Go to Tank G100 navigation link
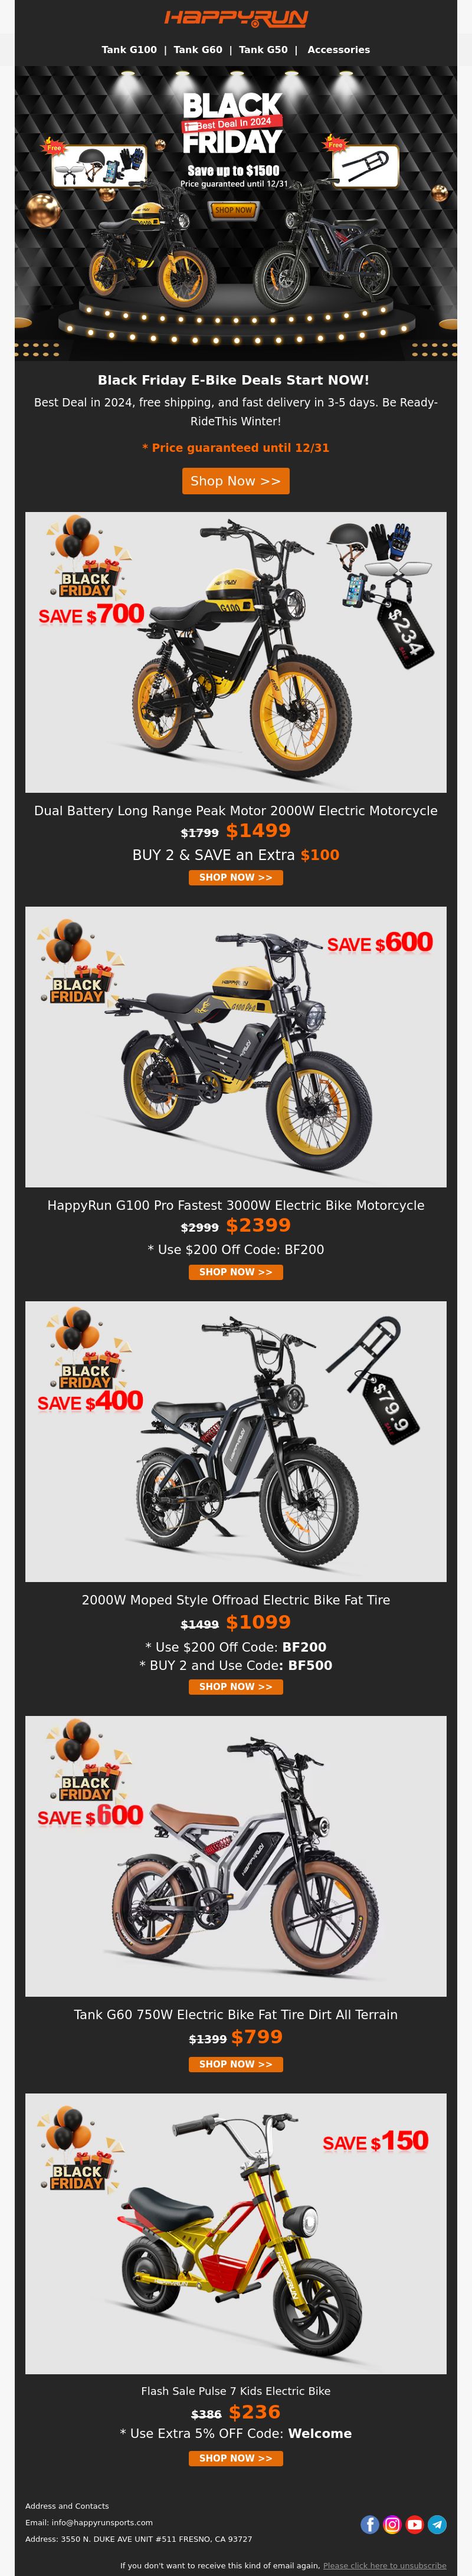Screen dimensions: 472x2576 [x=129, y=49]
